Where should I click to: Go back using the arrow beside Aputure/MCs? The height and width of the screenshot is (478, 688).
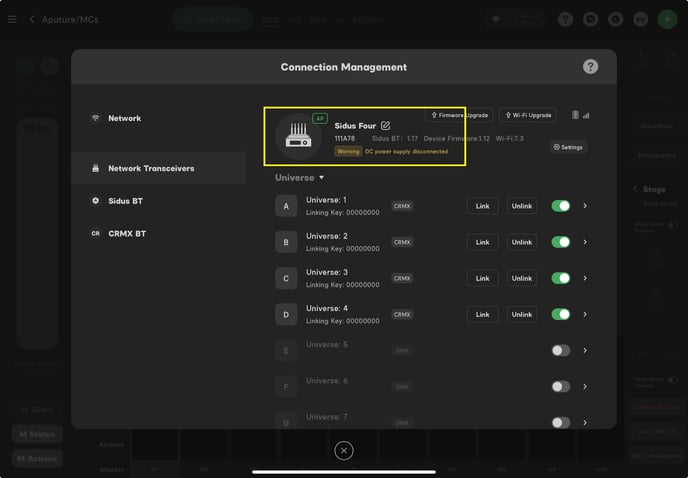[32, 19]
